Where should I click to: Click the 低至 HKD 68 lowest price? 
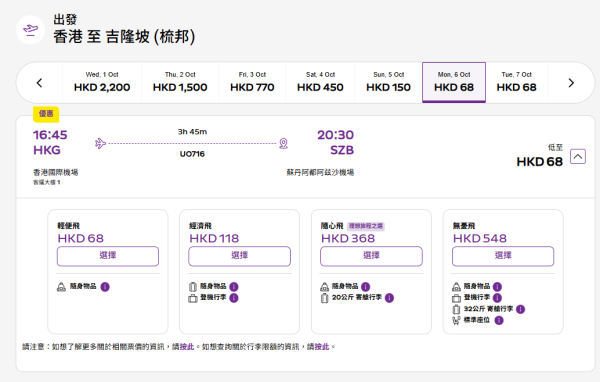540,156
